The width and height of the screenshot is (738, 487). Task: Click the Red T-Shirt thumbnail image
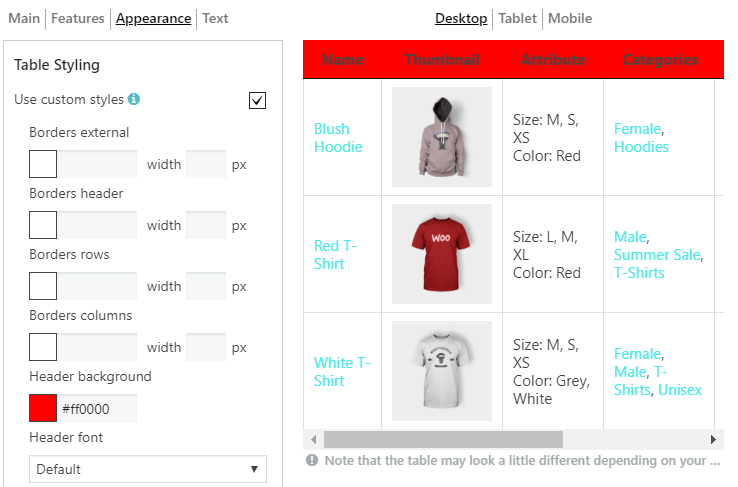pos(441,254)
